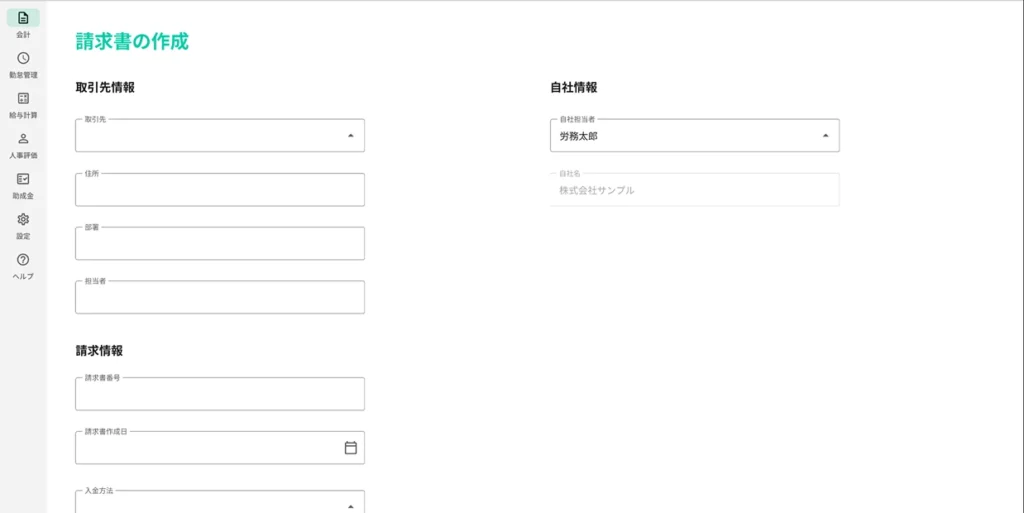This screenshot has height=513, width=1024.
Task: Open the 会計 (Accounting) sidebar icon
Action: (x=23, y=18)
